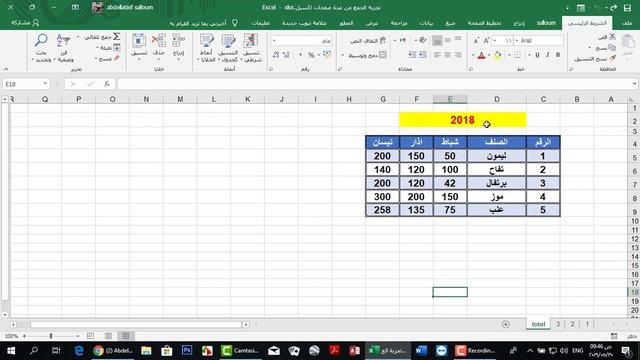Open the number format dropdown
The image size is (640, 360).
[x=274, y=40]
